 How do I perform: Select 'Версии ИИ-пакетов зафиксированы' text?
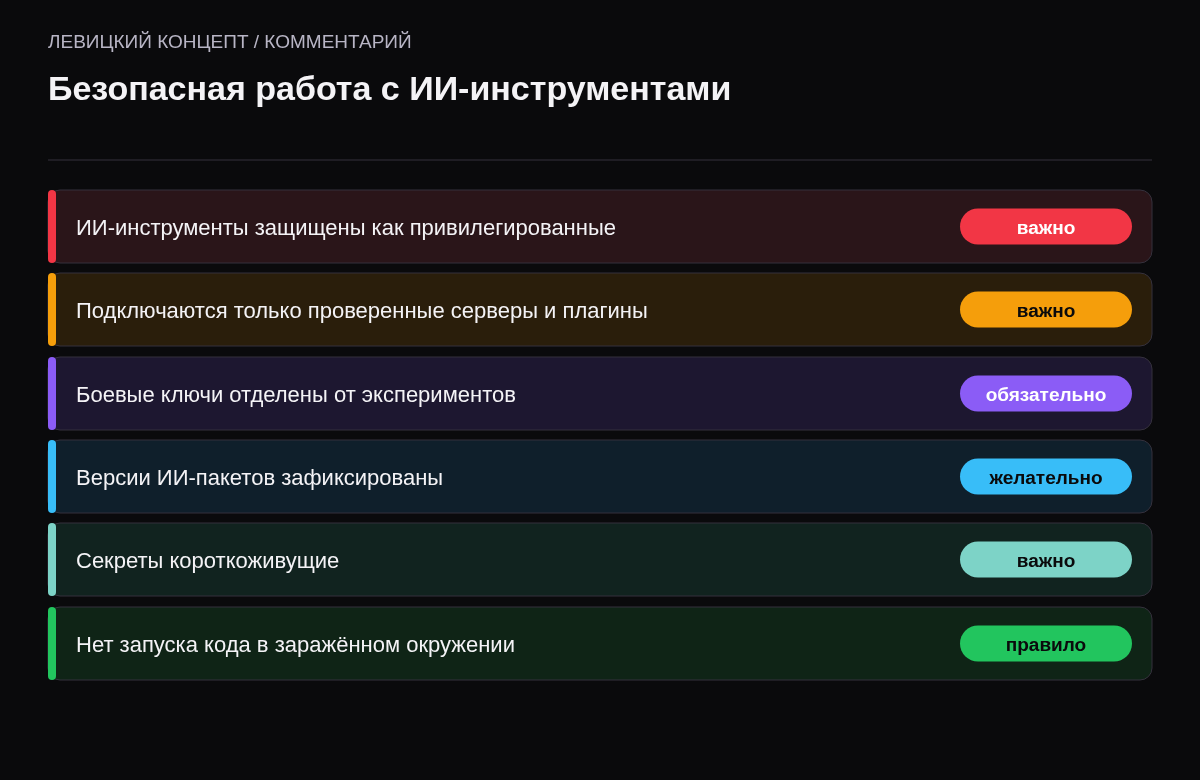tap(259, 478)
